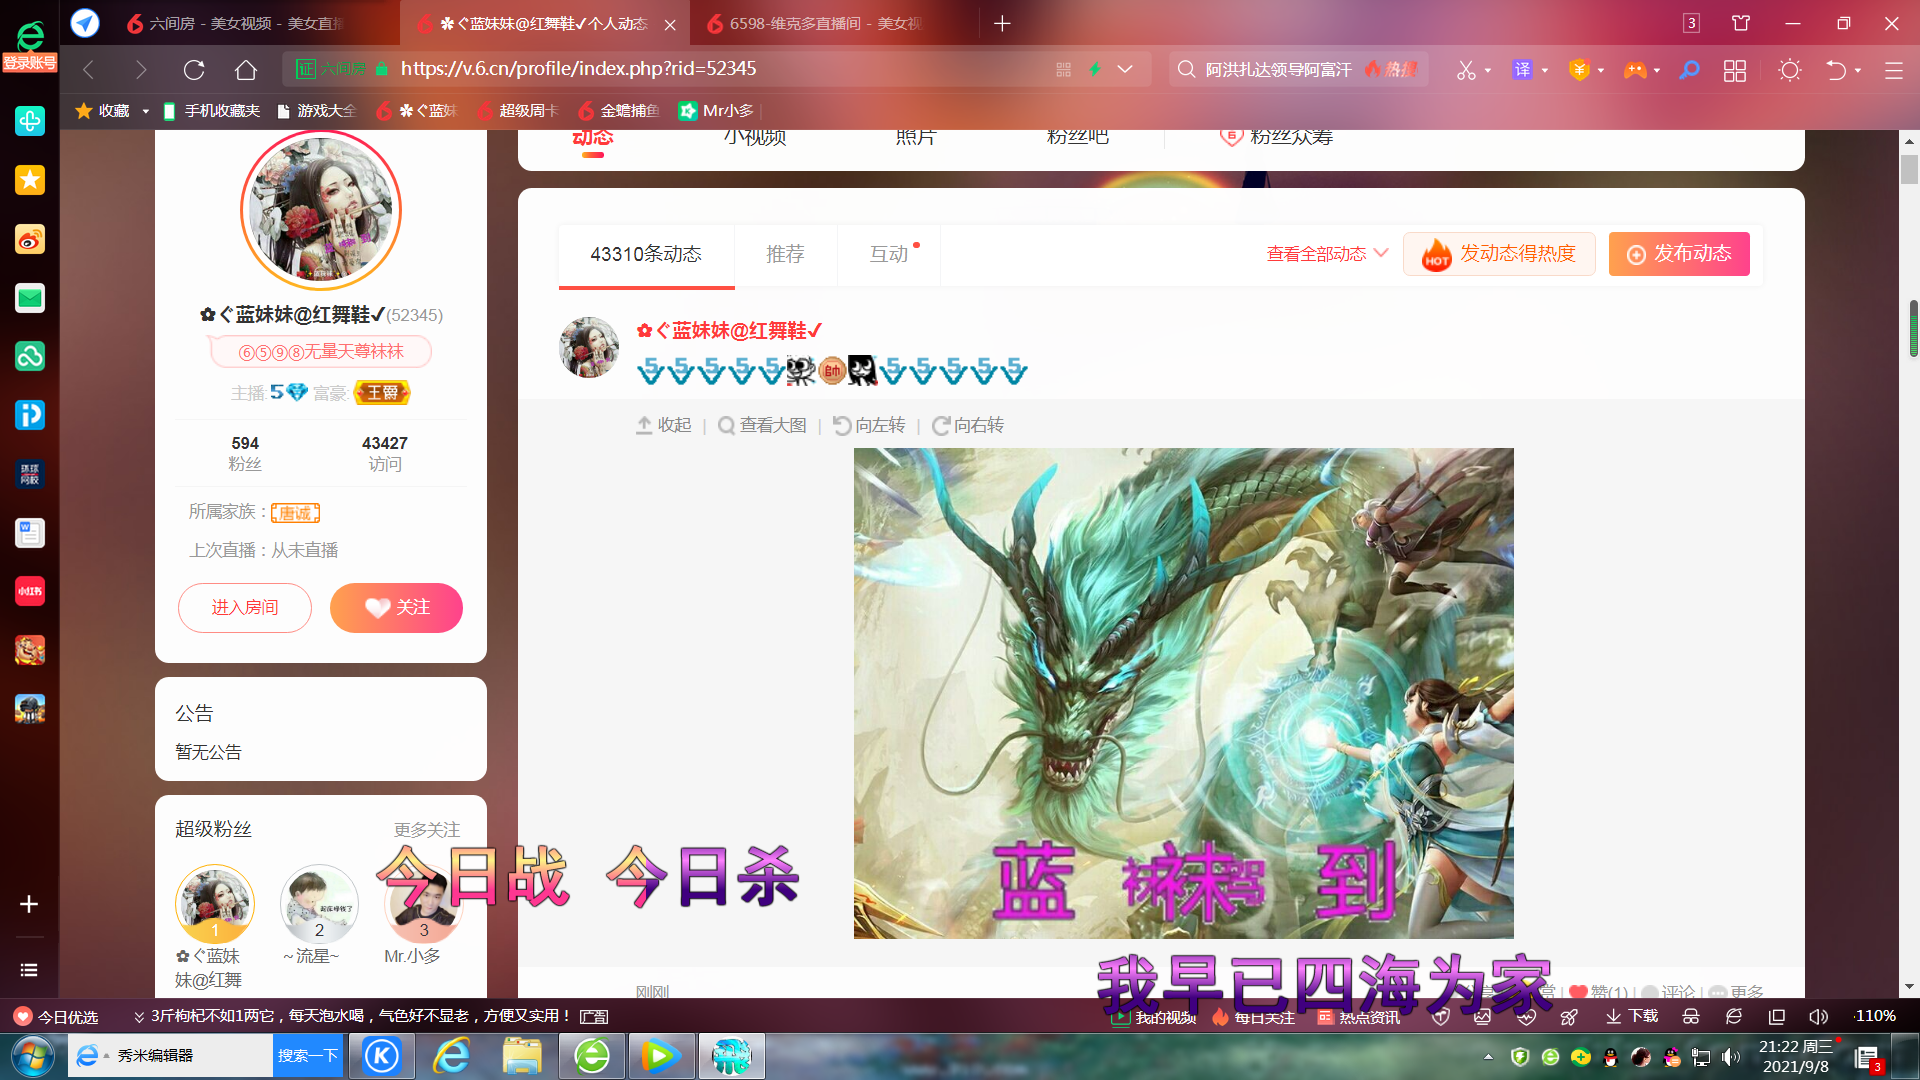Rotate image right with 向右转
The height and width of the screenshot is (1080, 1920).
(x=968, y=425)
